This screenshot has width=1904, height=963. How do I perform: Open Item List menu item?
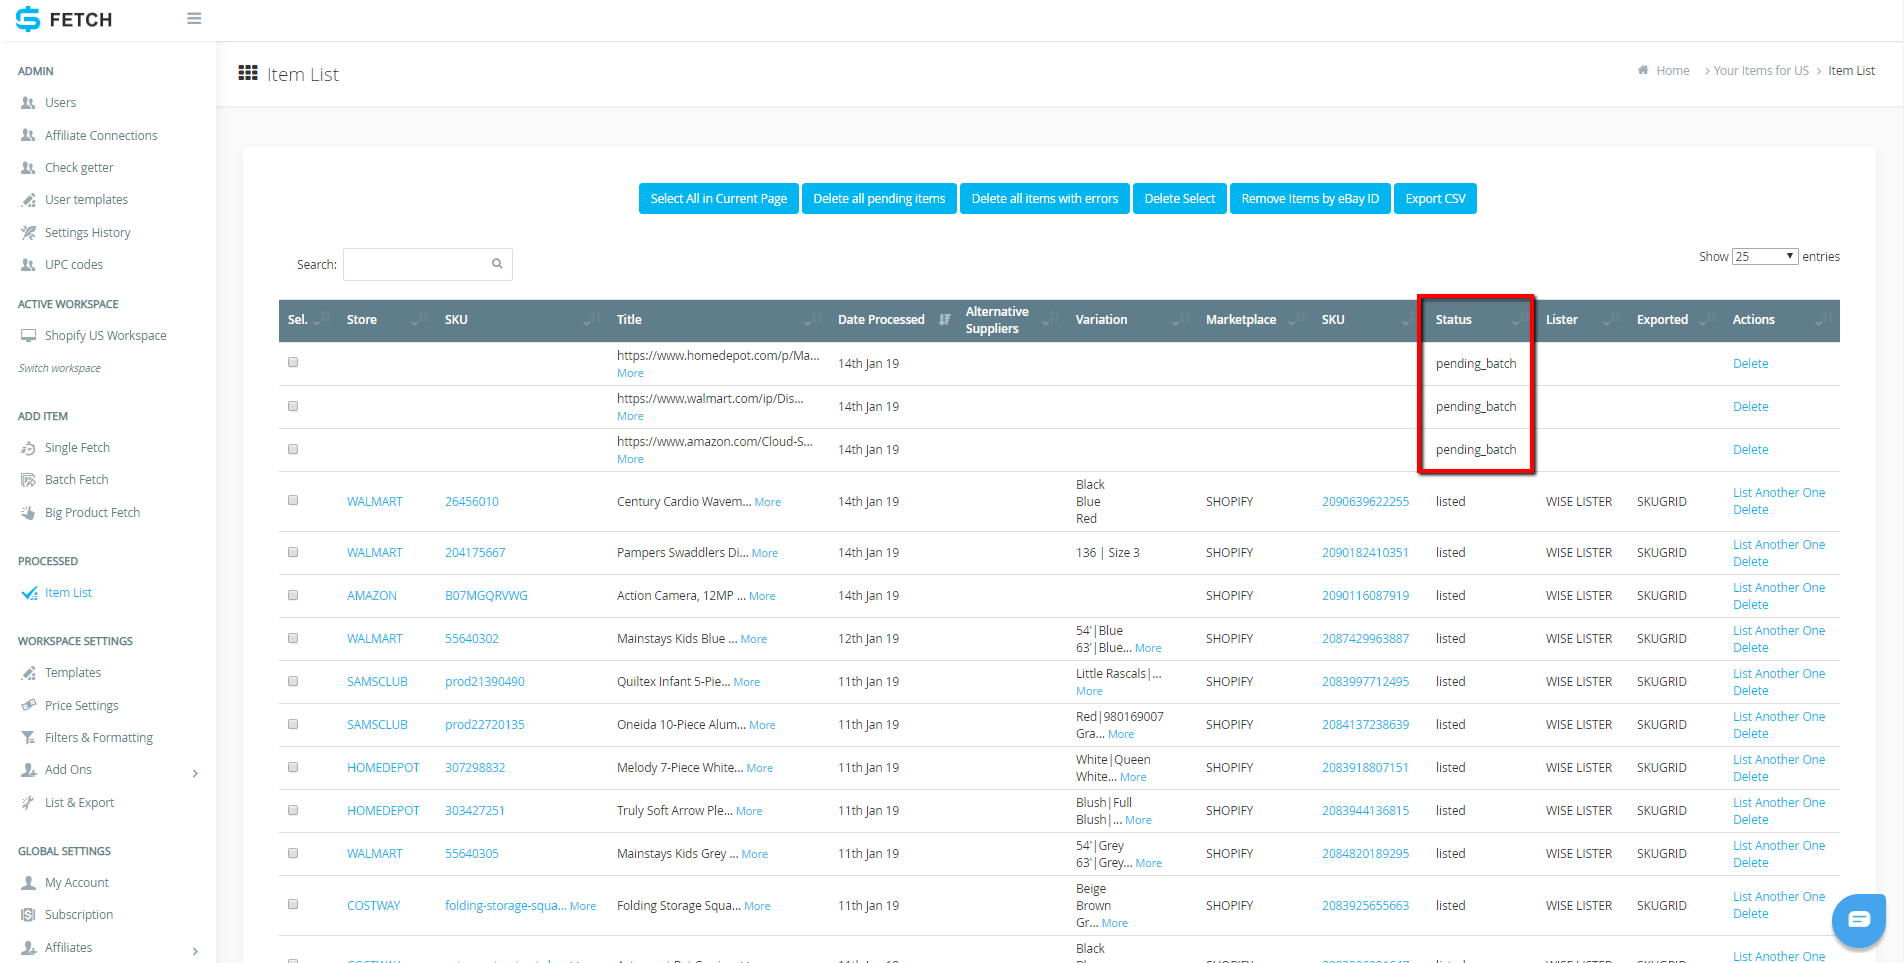[68, 593]
